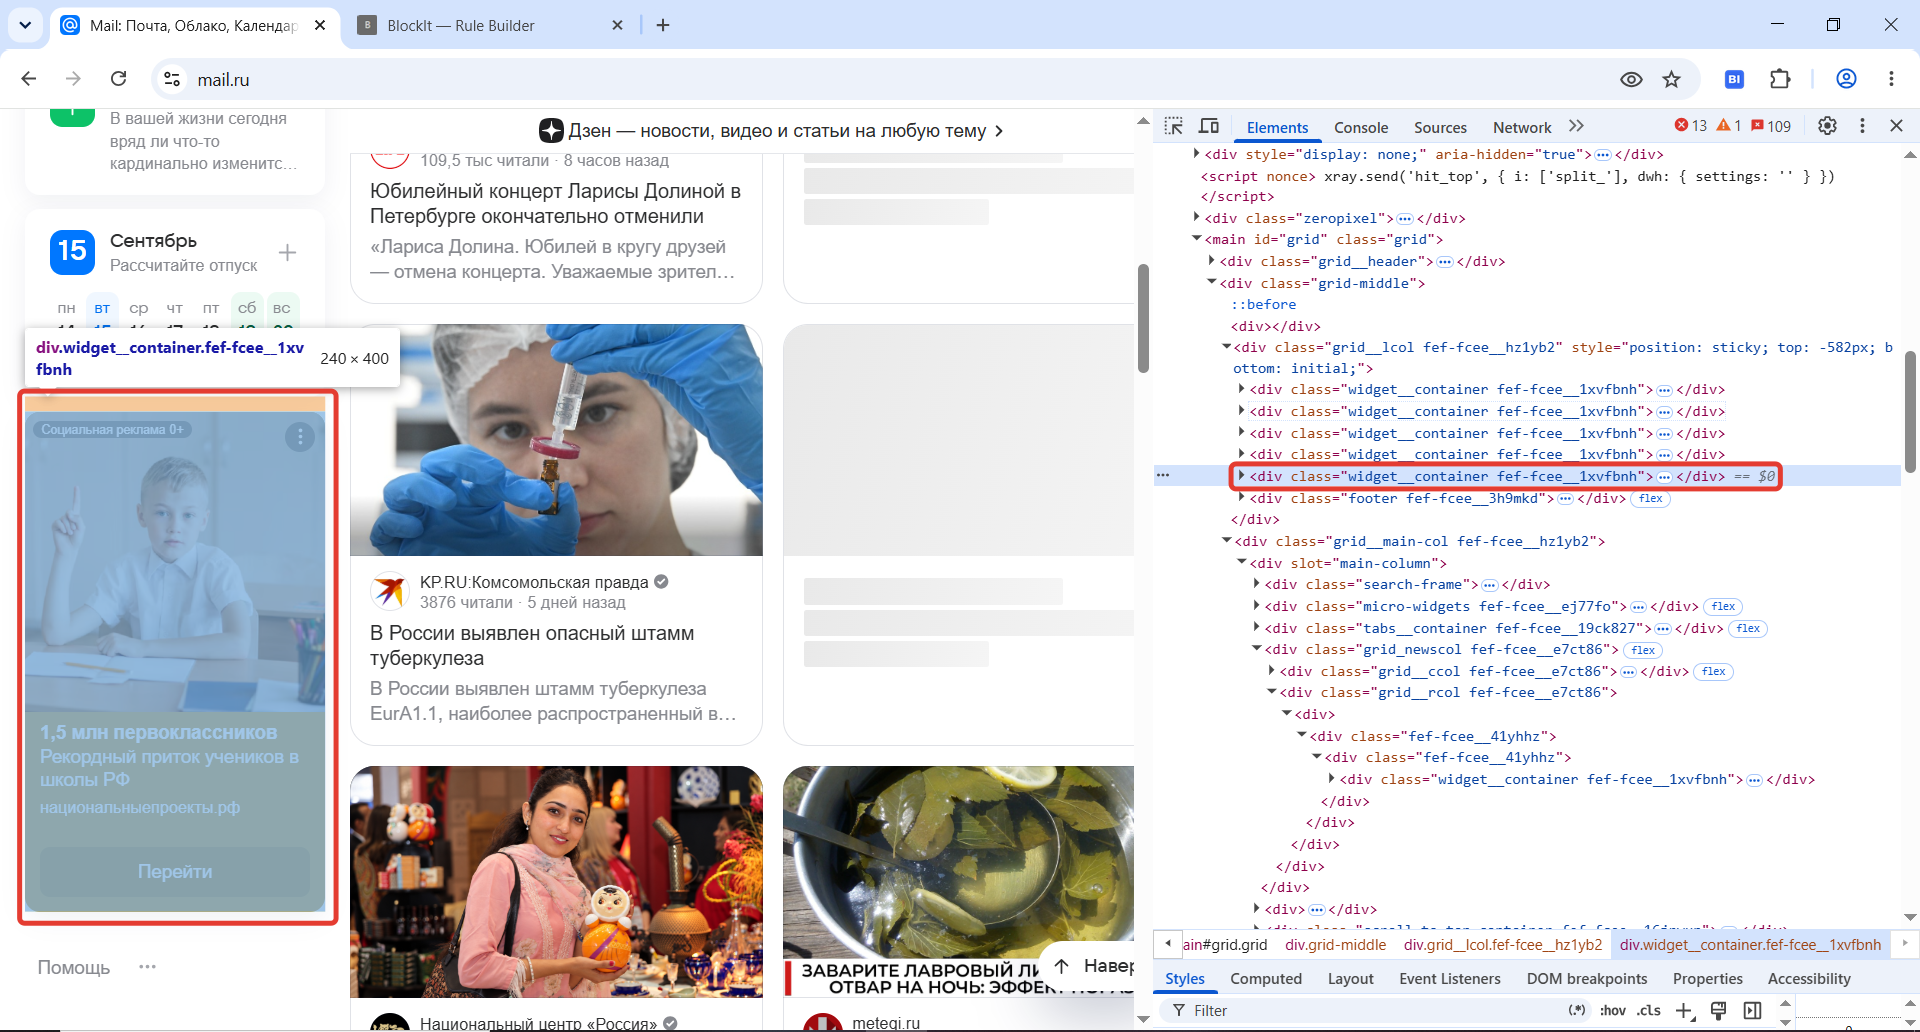This screenshot has height=1032, width=1920.
Task: Open the rendering emulation paintbrush icon
Action: [1718, 1011]
